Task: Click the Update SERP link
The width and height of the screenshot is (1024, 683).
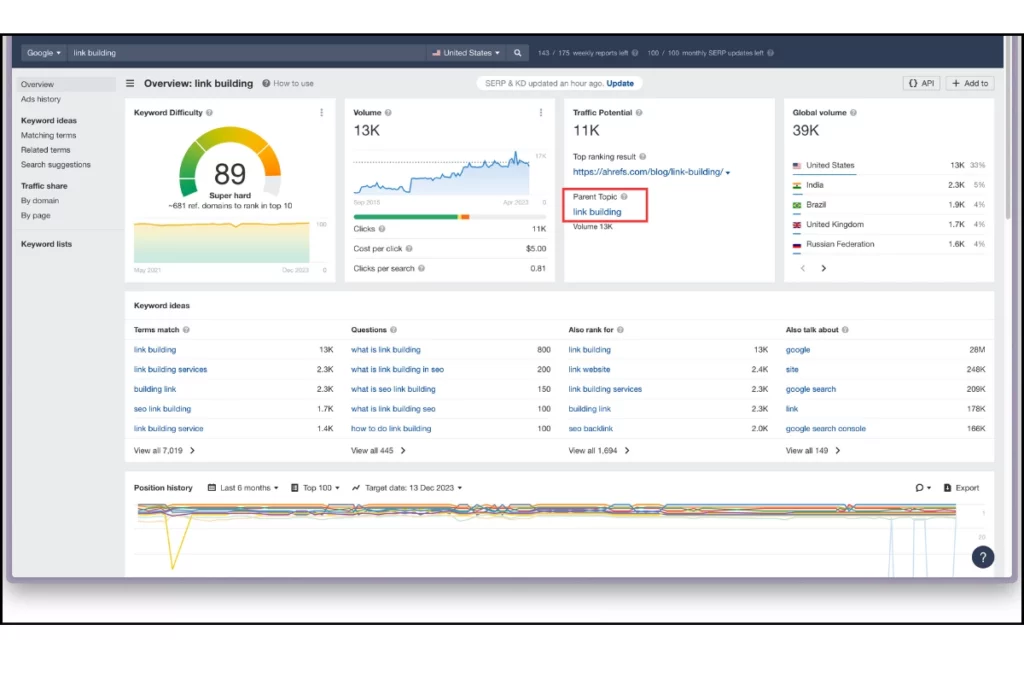Action: tap(620, 84)
